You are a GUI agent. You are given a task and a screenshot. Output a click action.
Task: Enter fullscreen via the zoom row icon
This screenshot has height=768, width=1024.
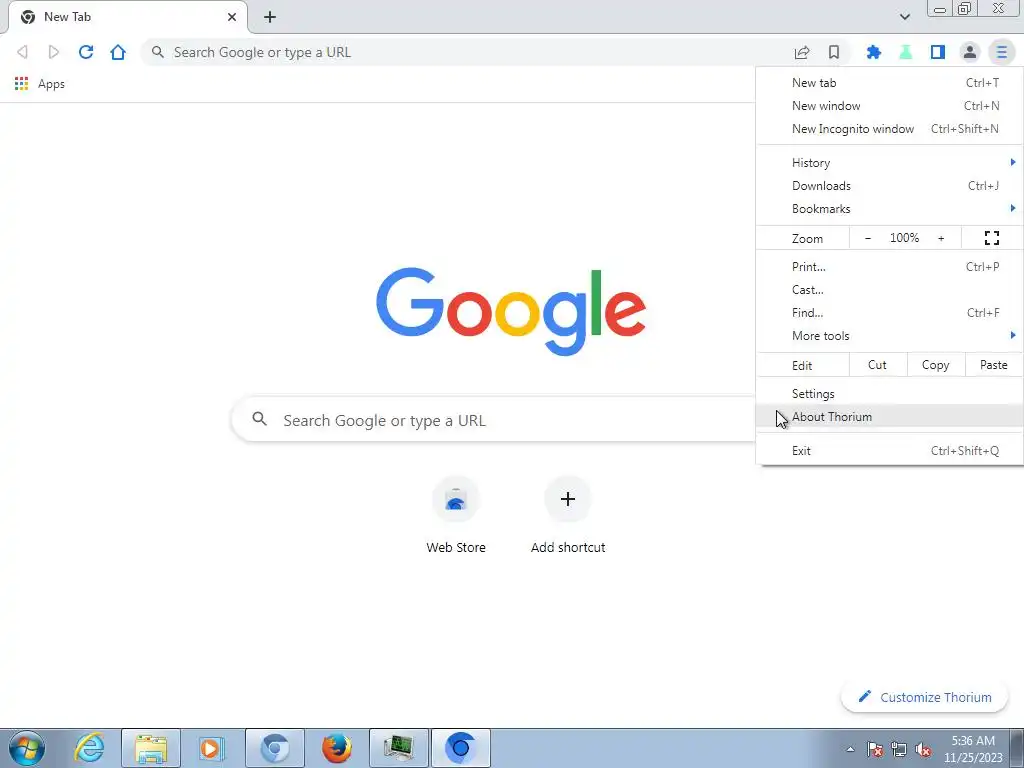click(x=991, y=238)
